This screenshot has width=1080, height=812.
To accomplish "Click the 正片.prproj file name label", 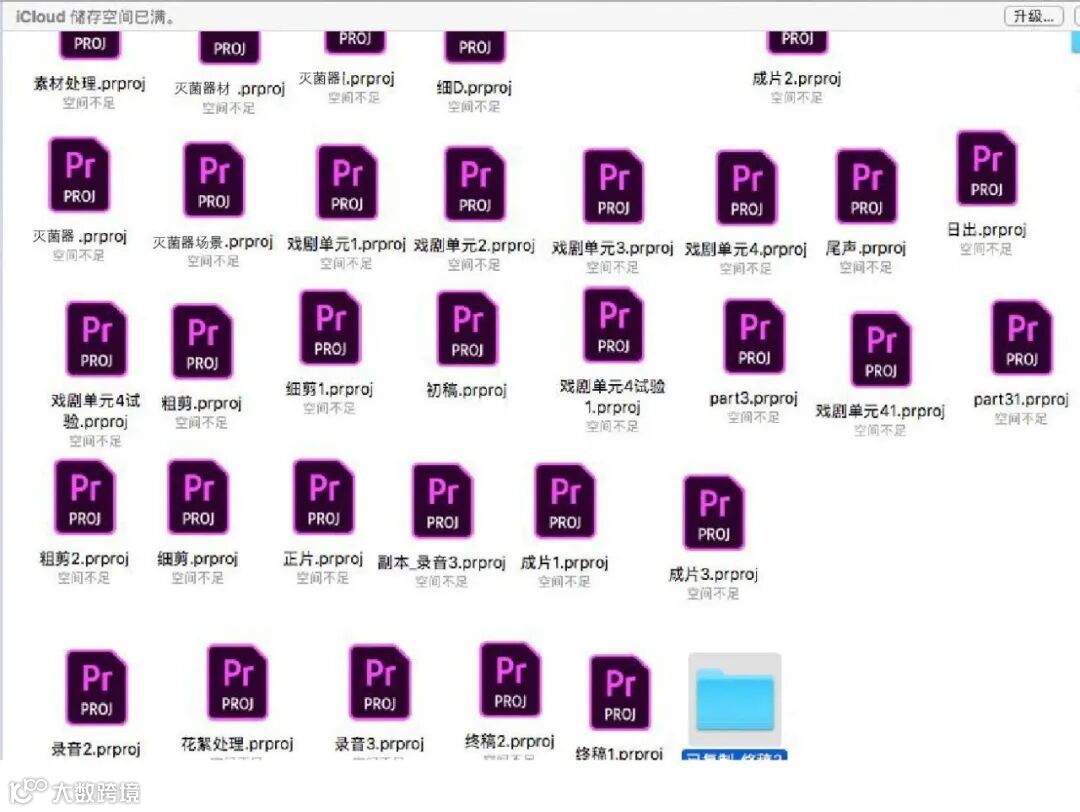I will [323, 559].
